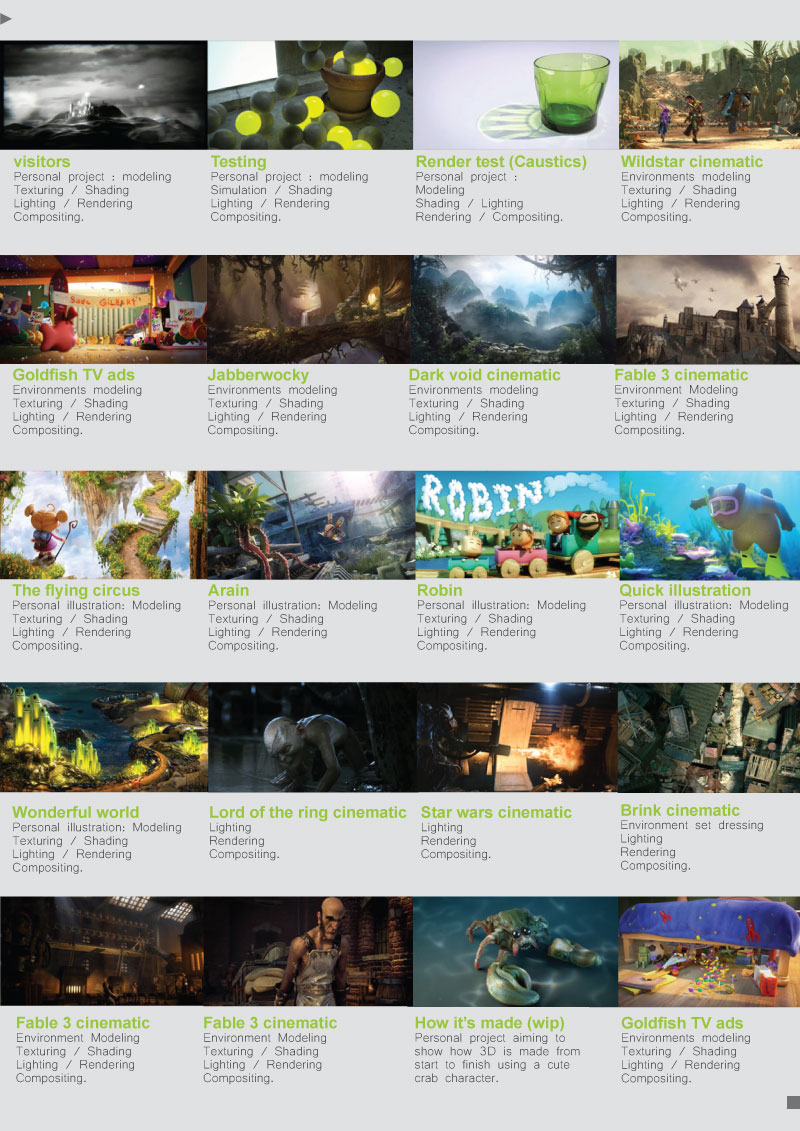Open the visitors black-and-white thumbnail
This screenshot has height=1131, width=800.
click(x=103, y=94)
